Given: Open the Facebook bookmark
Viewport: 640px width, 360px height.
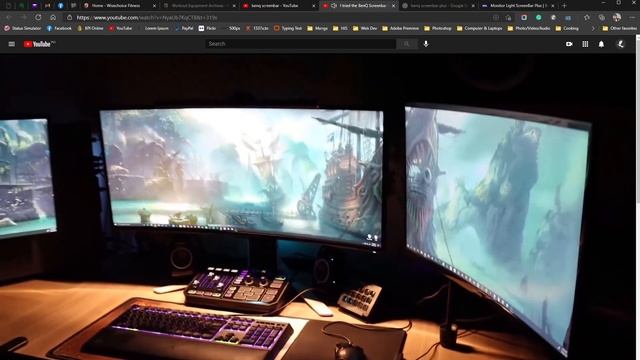Looking at the screenshot, I should (59, 28).
